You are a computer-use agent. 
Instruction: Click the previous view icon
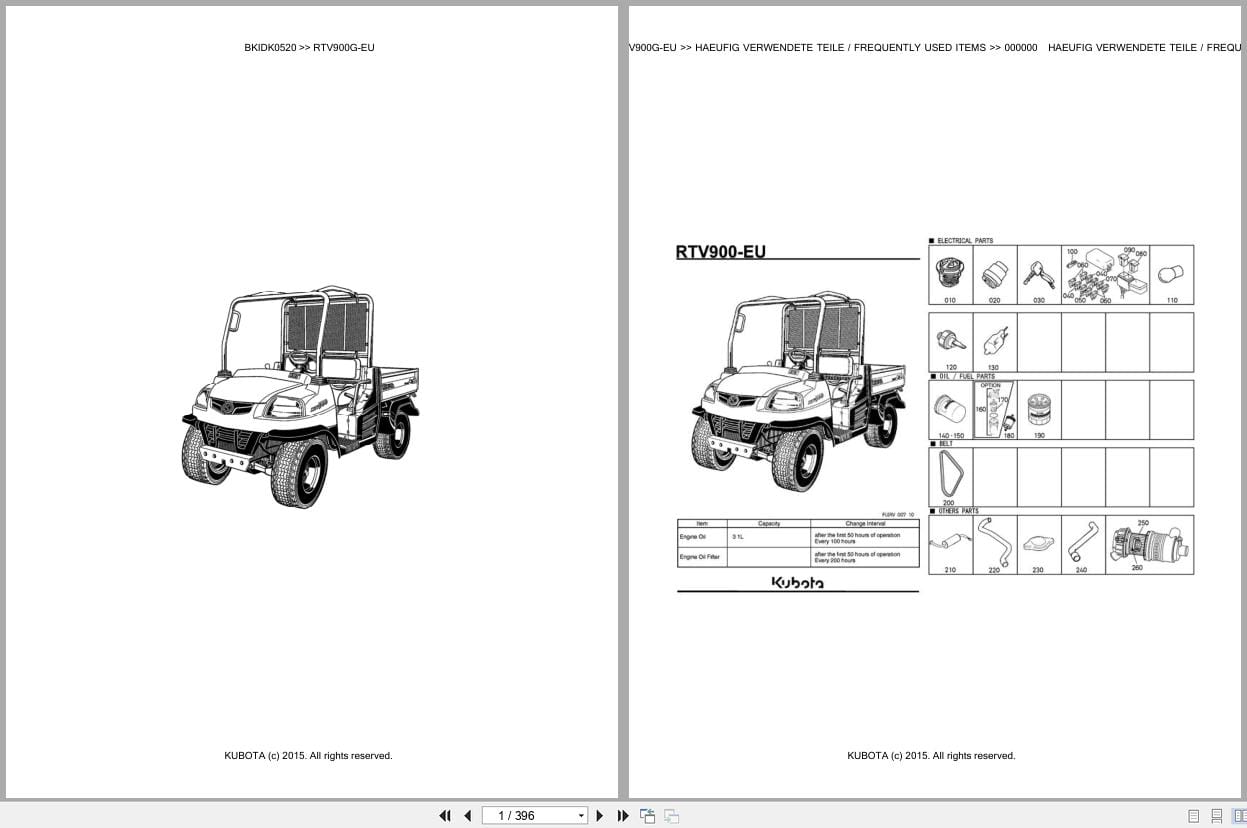[648, 816]
